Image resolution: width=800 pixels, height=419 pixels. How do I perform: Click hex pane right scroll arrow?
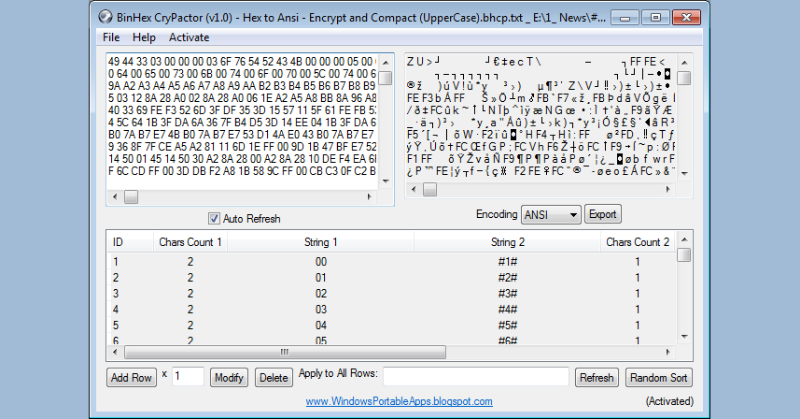point(369,196)
